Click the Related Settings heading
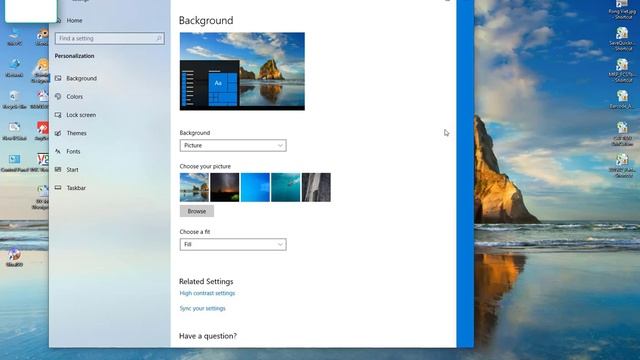 [206, 282]
